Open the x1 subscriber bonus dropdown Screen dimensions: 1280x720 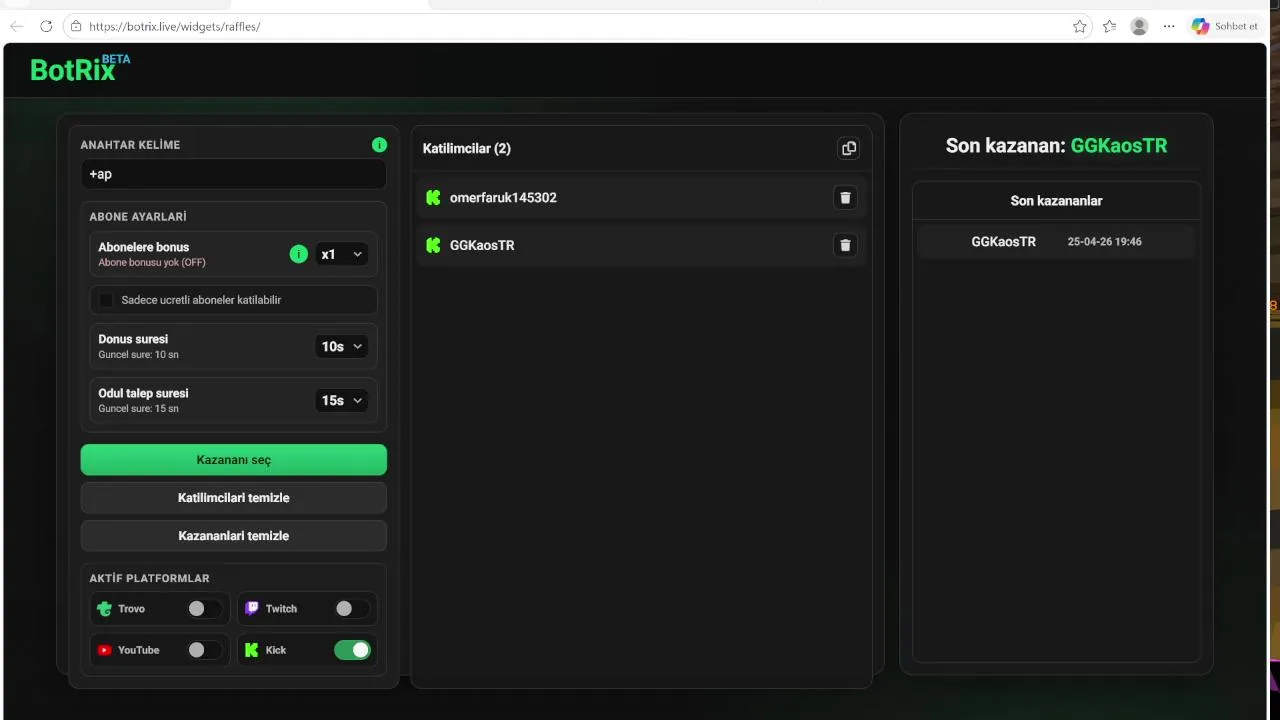pos(342,255)
